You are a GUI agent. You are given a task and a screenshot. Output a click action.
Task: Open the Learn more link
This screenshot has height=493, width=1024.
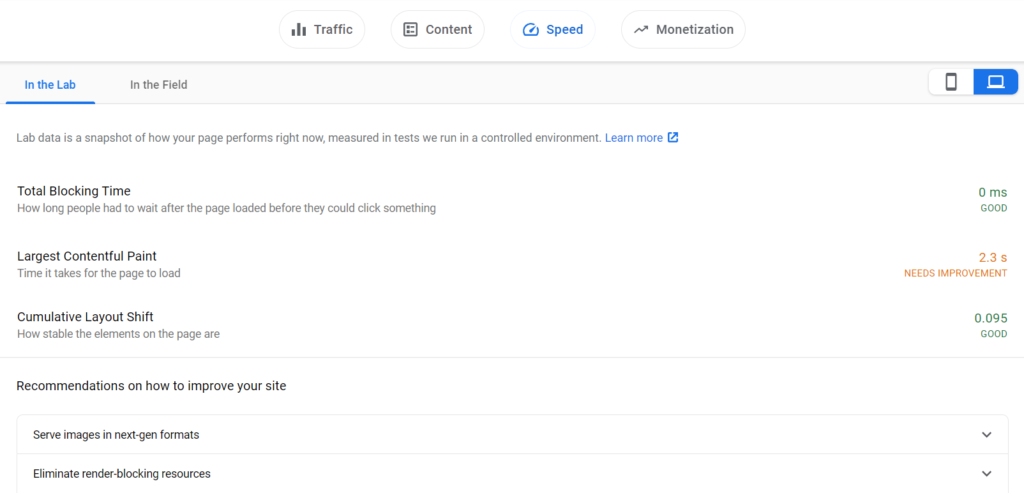pos(633,138)
